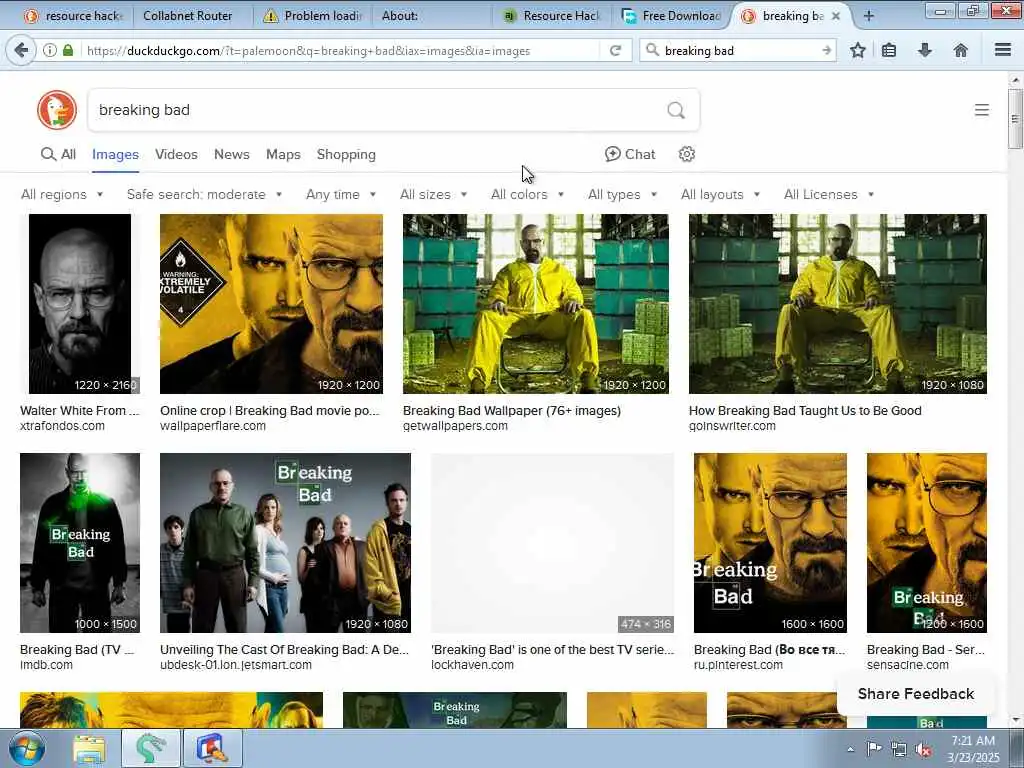Viewport: 1024px width, 768px height.
Task: Click the go arrow in the browser search box
Action: (826, 50)
